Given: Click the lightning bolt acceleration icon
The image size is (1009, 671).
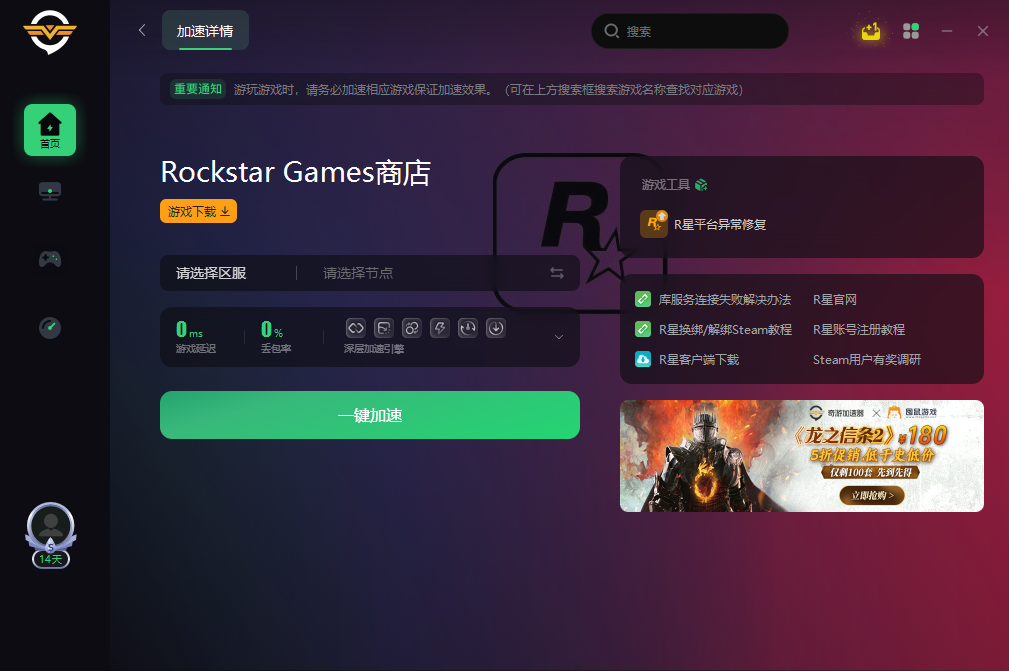Looking at the screenshot, I should 440,328.
